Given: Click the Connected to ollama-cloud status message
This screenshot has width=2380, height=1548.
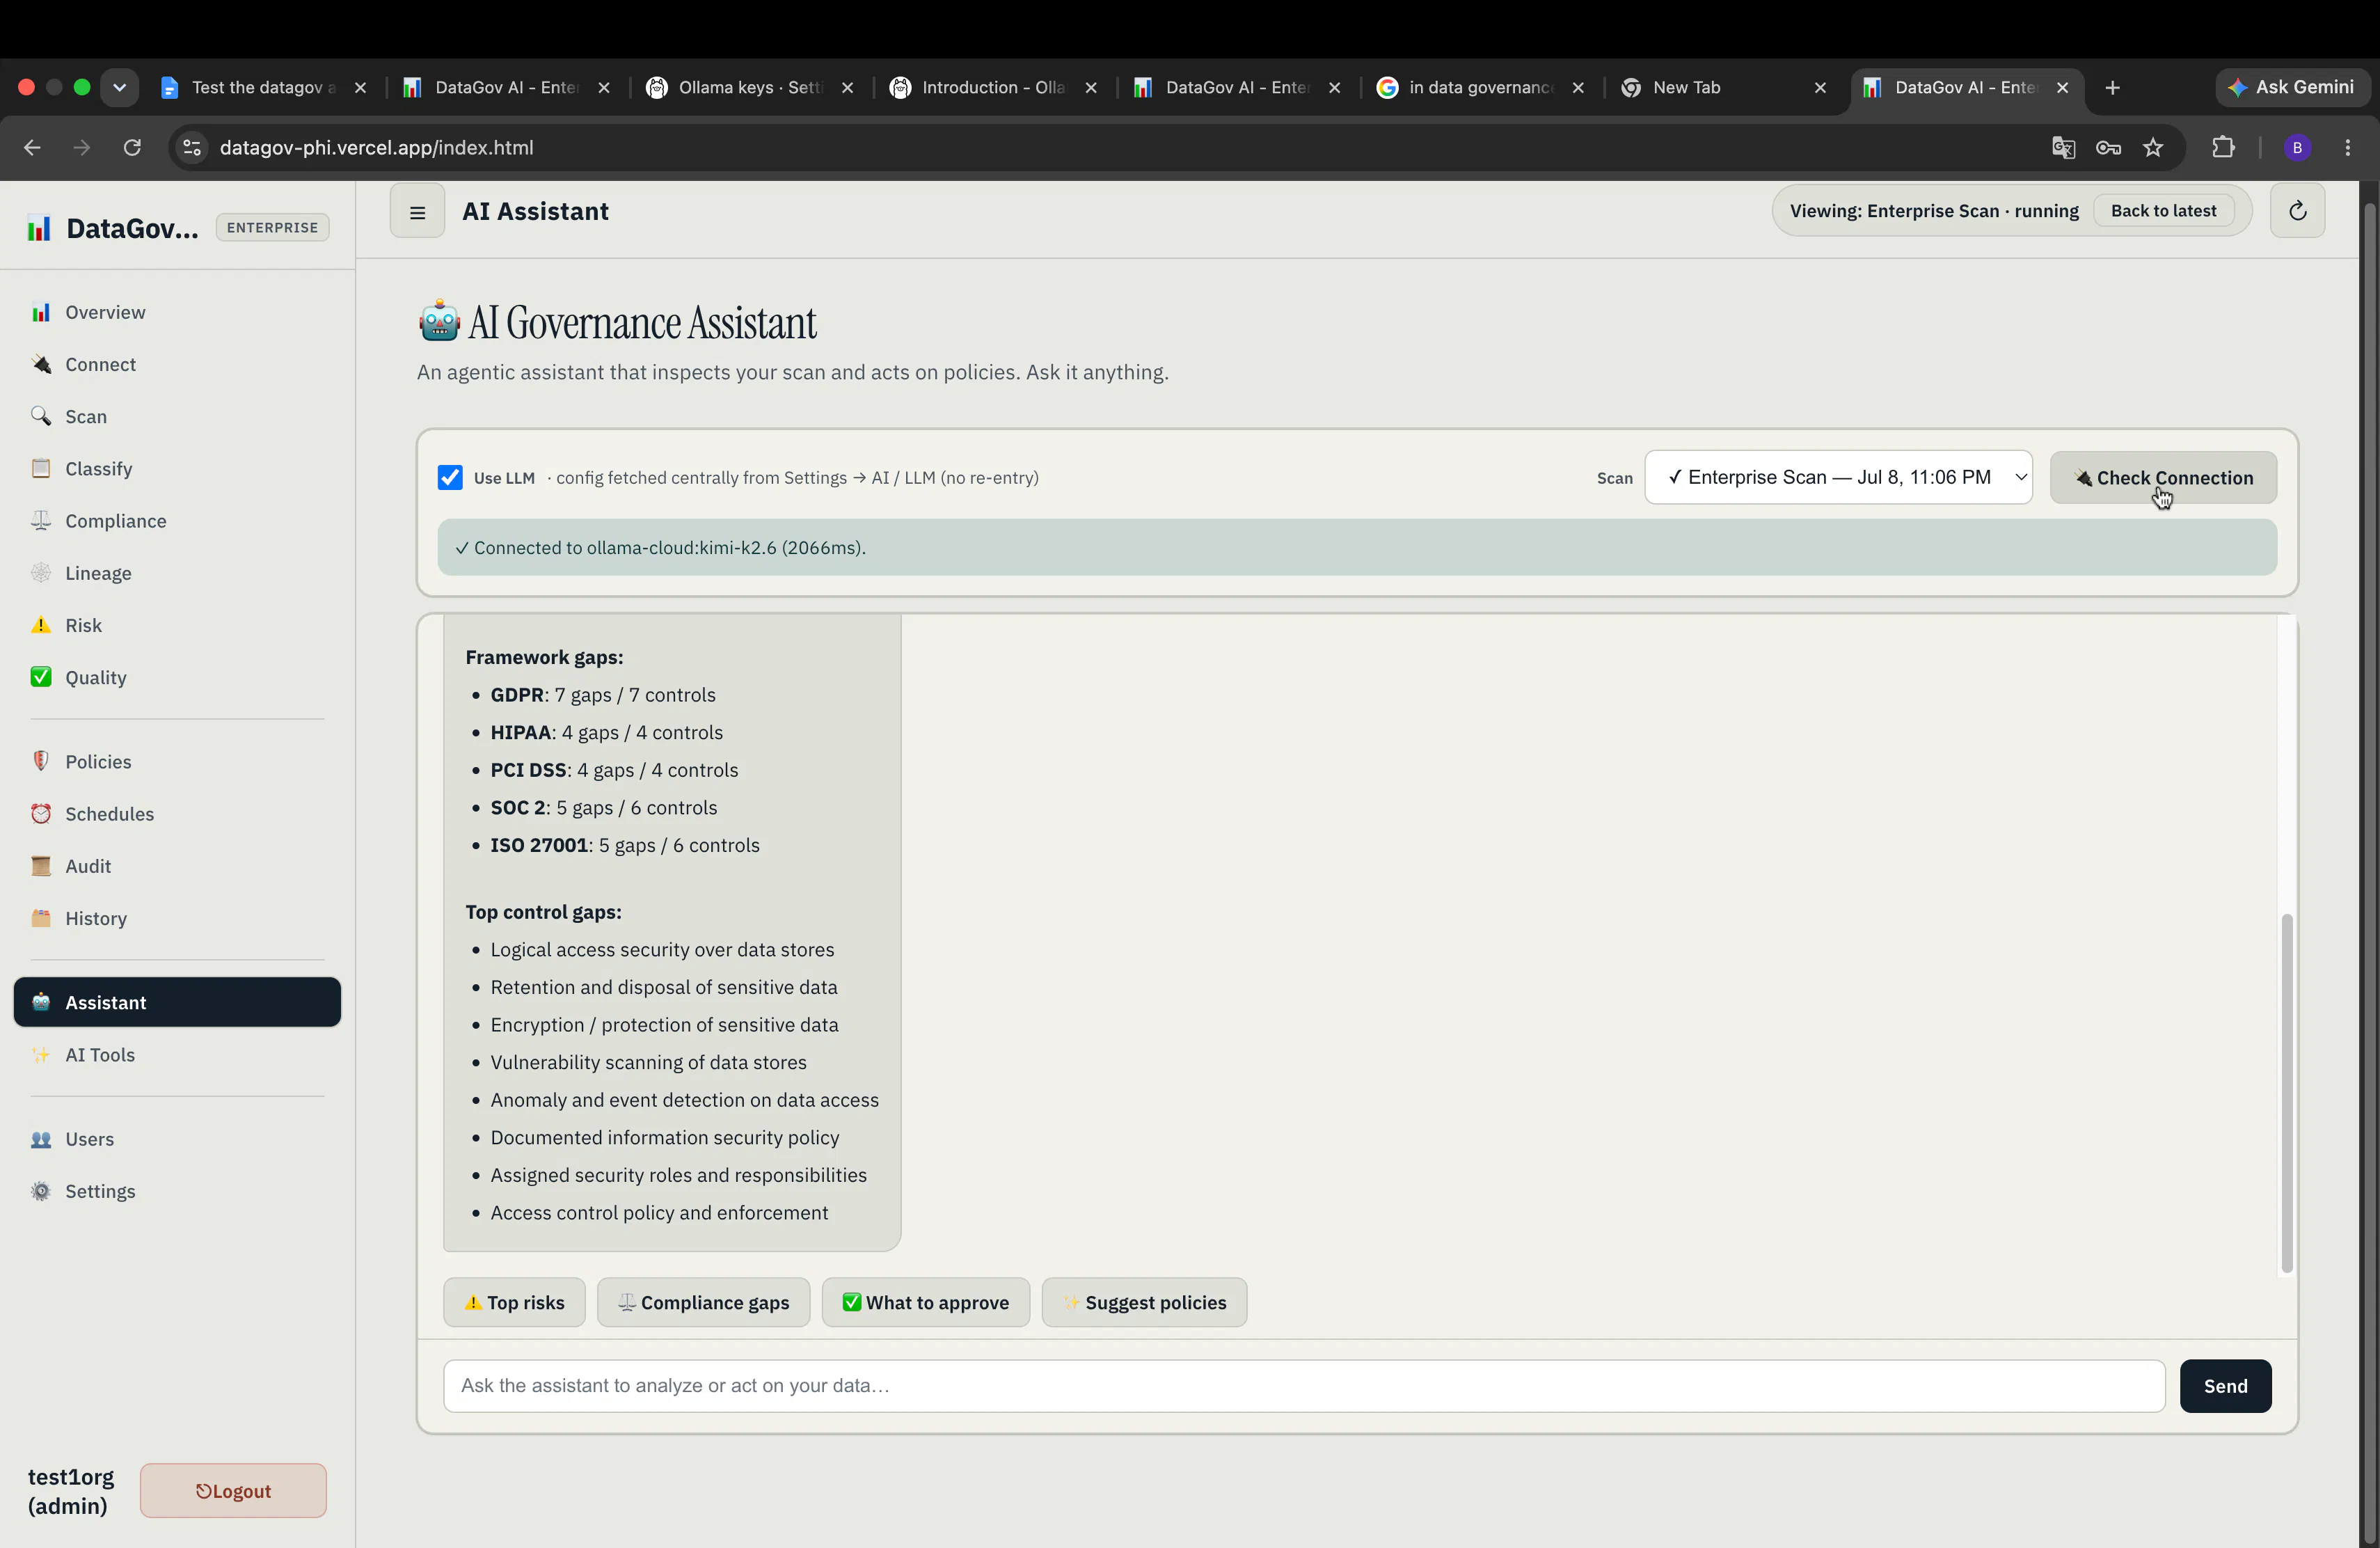Looking at the screenshot, I should [x=1357, y=547].
